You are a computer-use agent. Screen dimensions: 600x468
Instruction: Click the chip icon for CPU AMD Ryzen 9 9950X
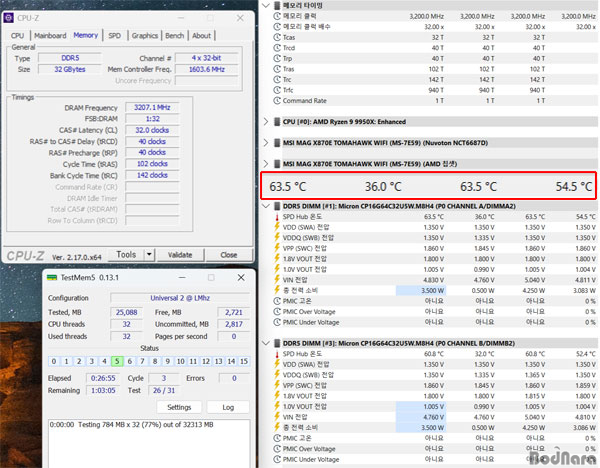(x=275, y=121)
